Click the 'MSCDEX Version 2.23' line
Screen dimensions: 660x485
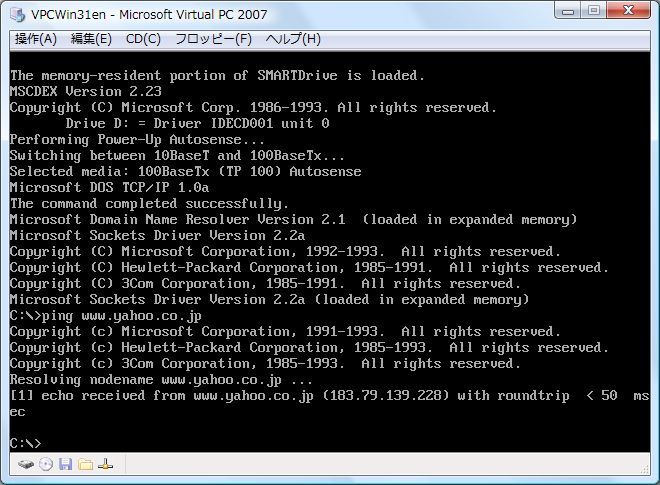[86, 91]
